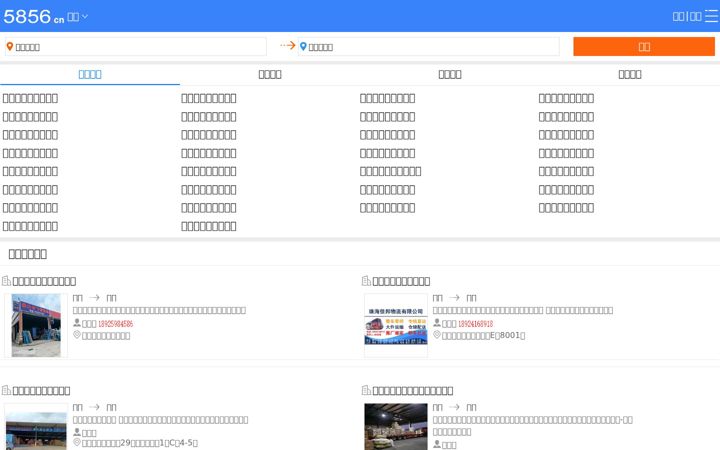Click the address pin icon under 18925984586
Viewport: 720px width, 450px height.
coord(77,335)
